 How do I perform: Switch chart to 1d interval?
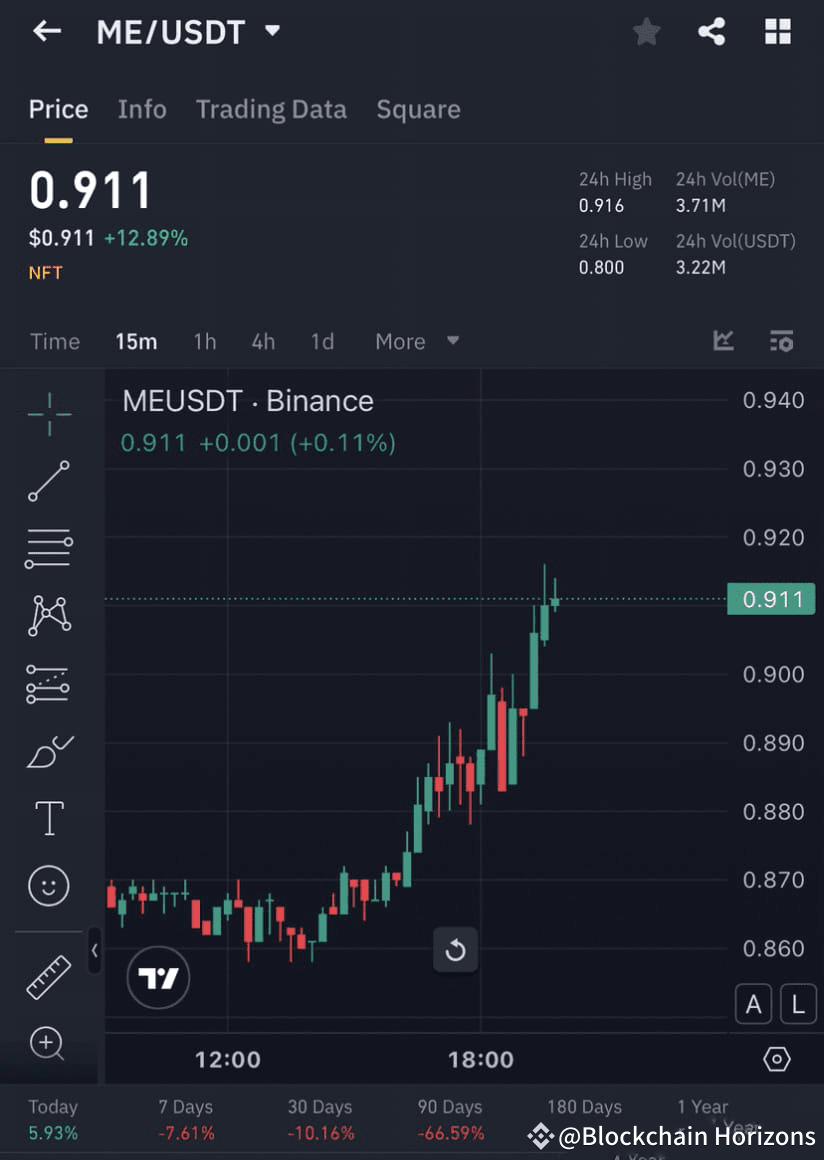(x=322, y=342)
